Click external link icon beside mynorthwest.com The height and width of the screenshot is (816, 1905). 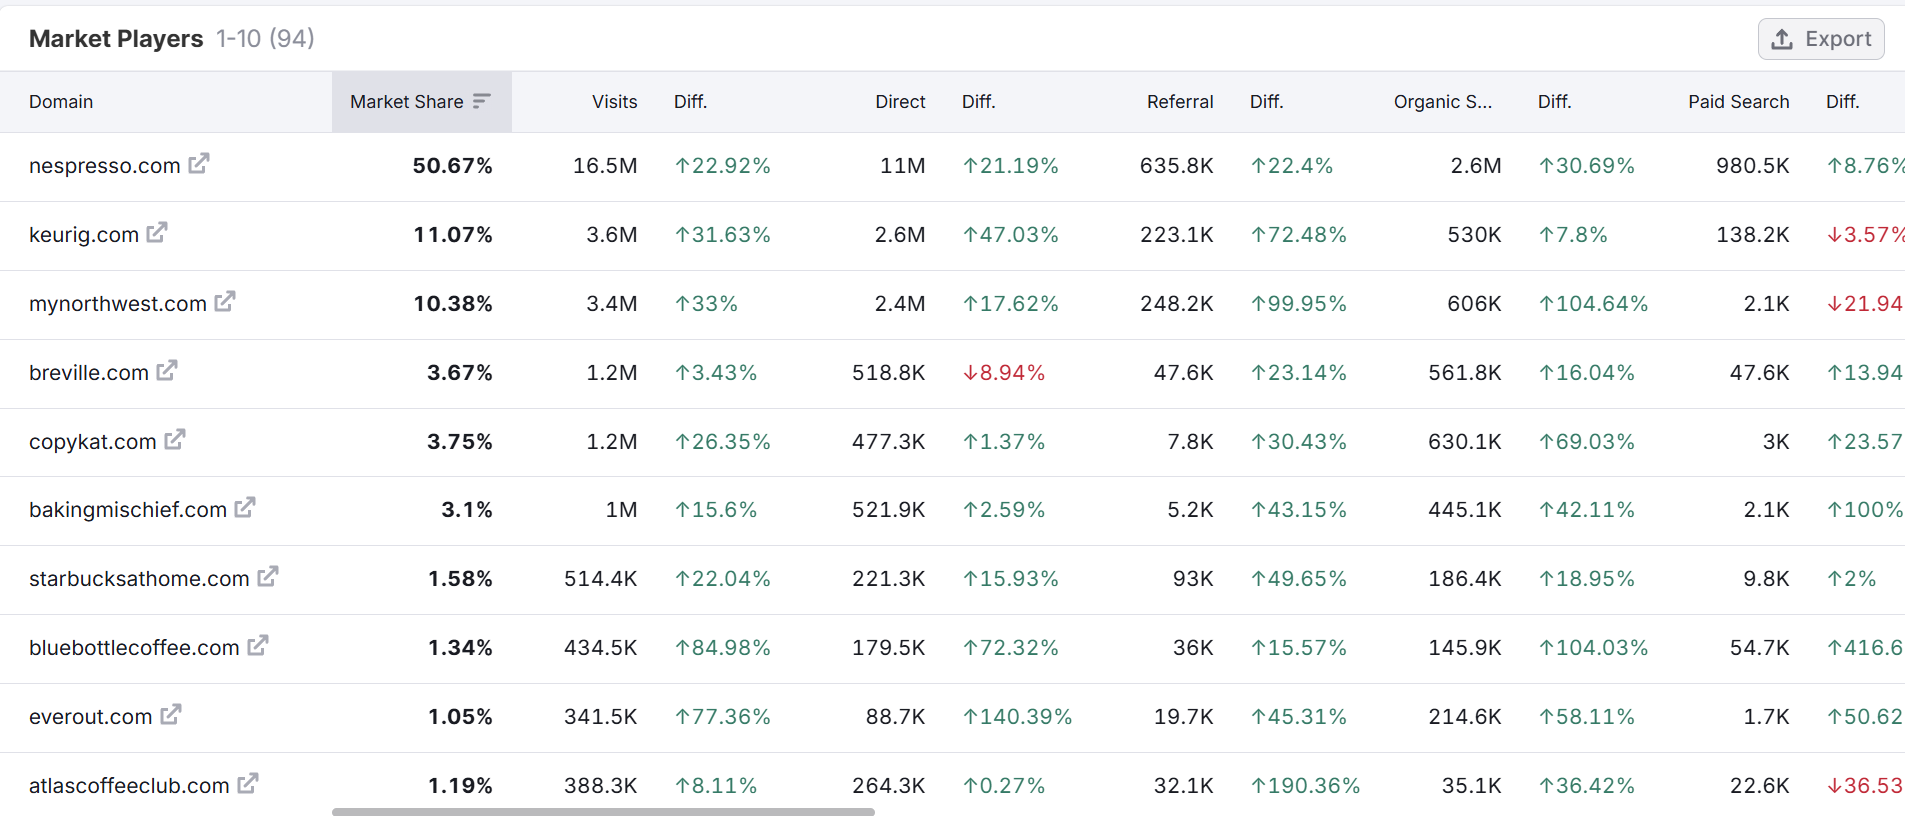(x=225, y=301)
